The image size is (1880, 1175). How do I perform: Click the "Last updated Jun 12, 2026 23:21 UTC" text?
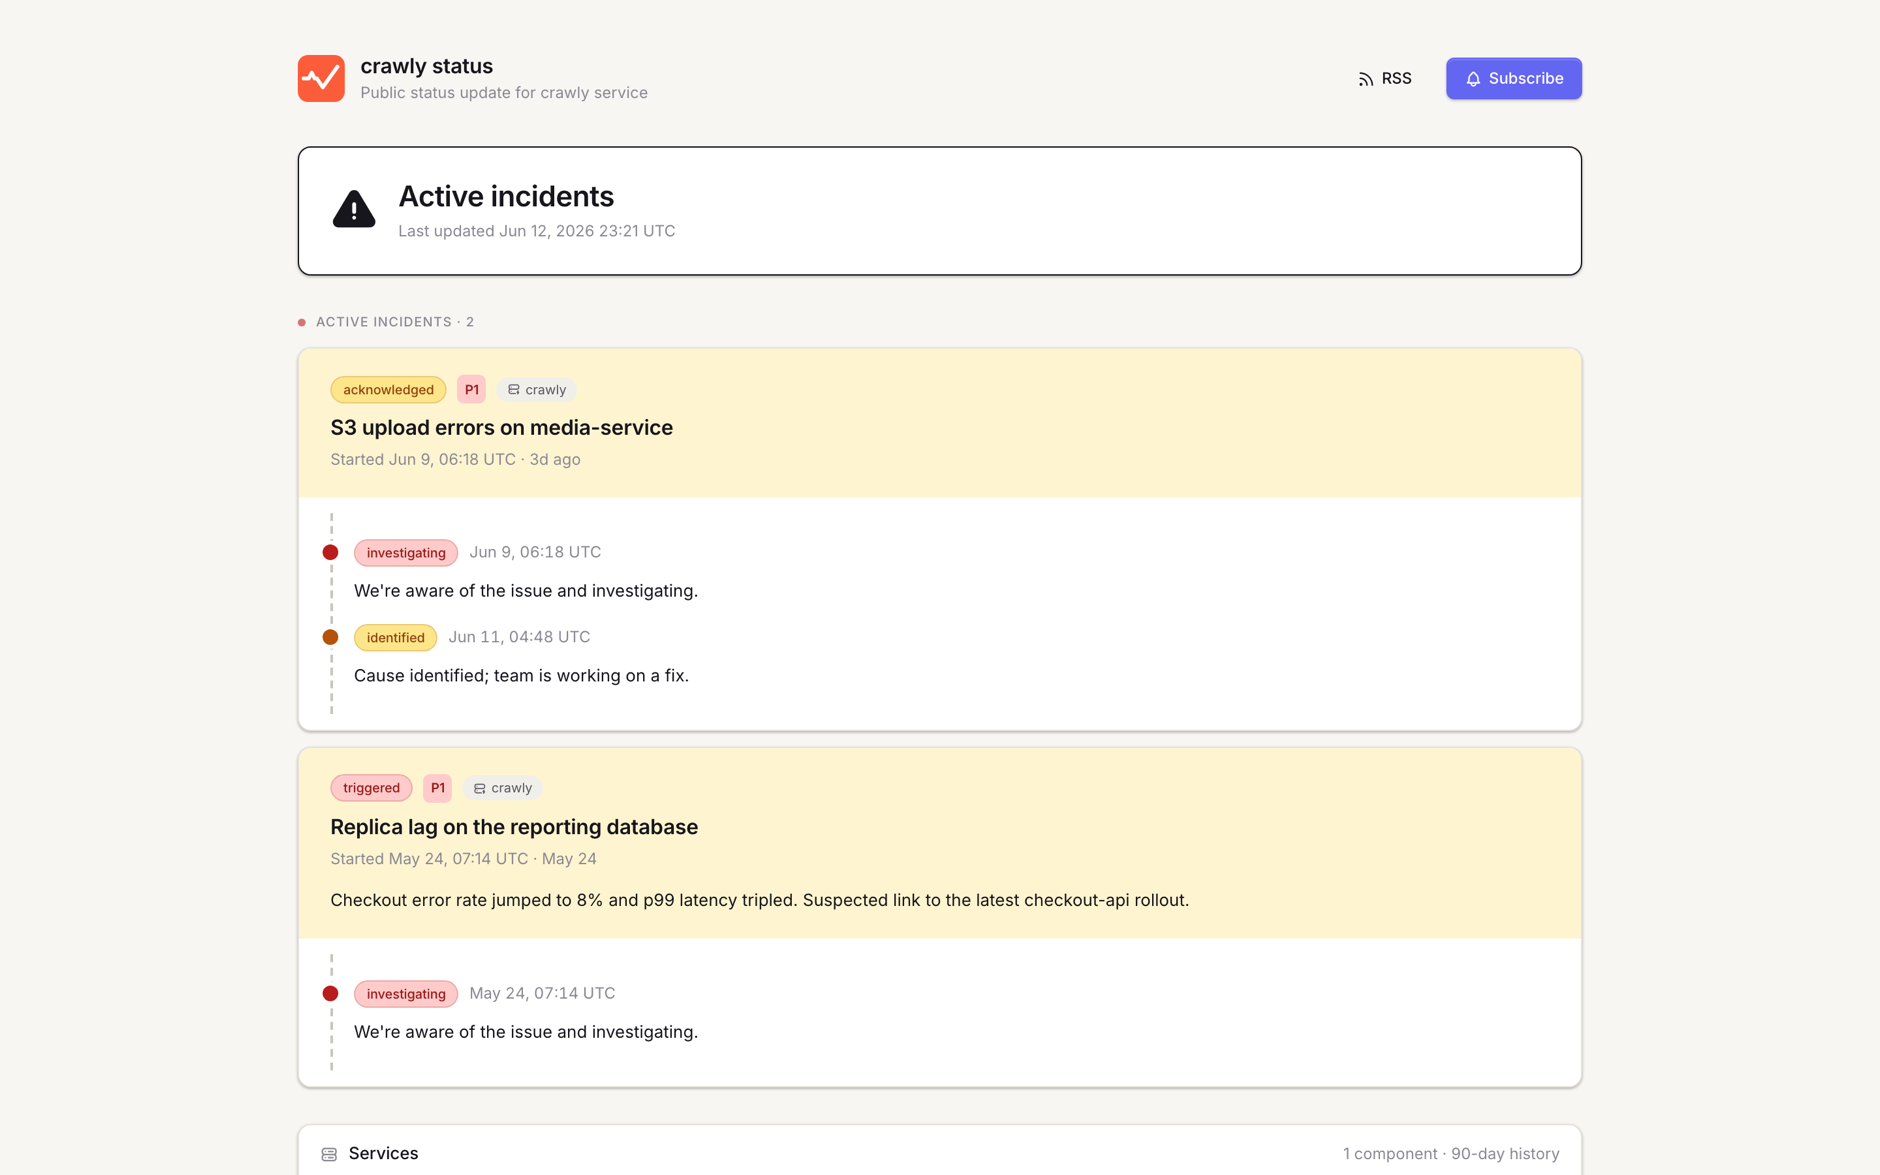(x=537, y=231)
